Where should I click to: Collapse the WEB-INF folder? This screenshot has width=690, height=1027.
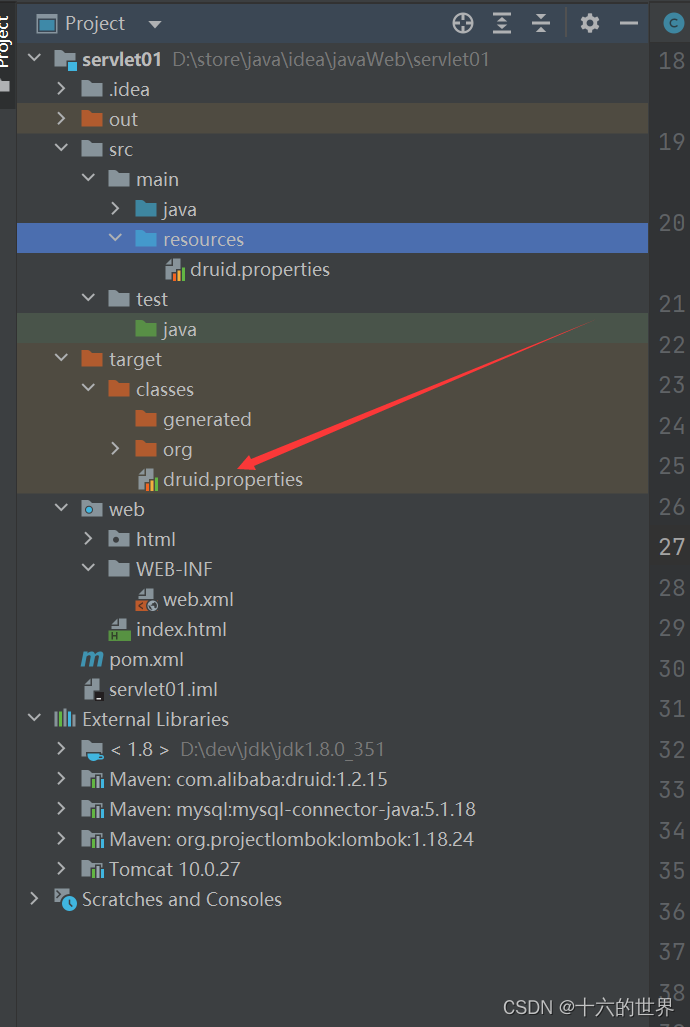click(x=88, y=569)
